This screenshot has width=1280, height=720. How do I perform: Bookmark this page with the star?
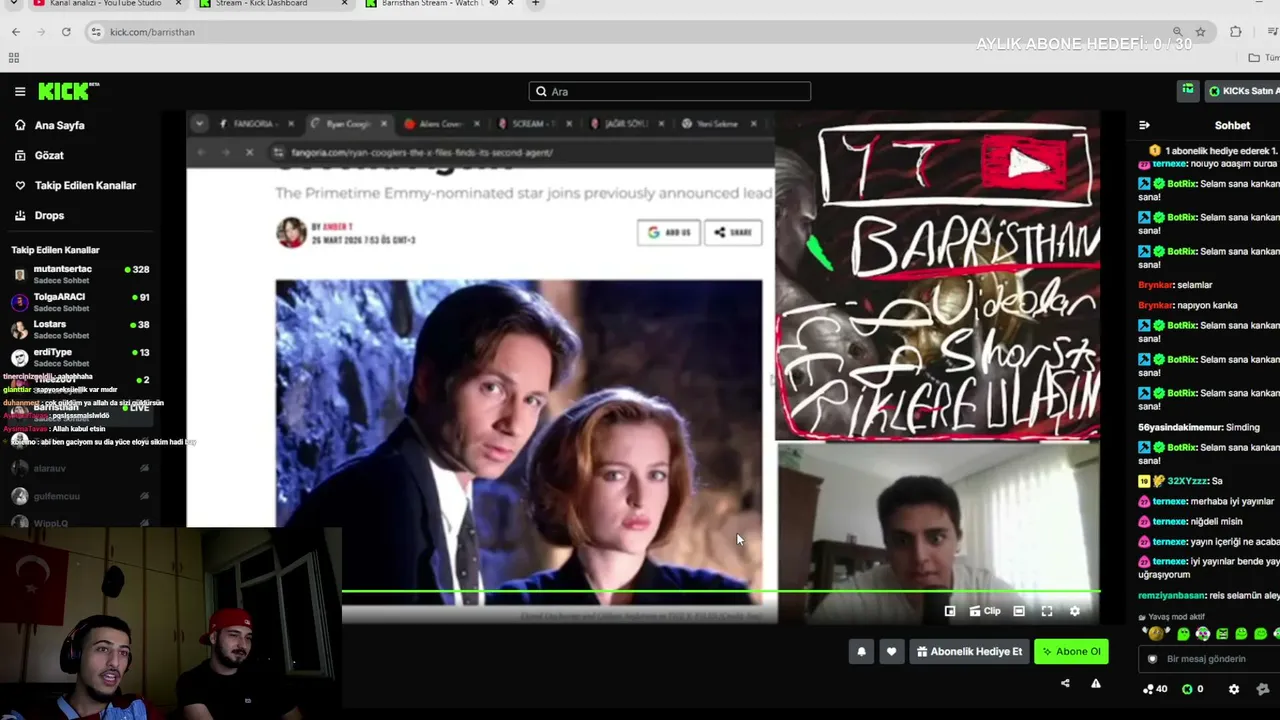click(1200, 32)
